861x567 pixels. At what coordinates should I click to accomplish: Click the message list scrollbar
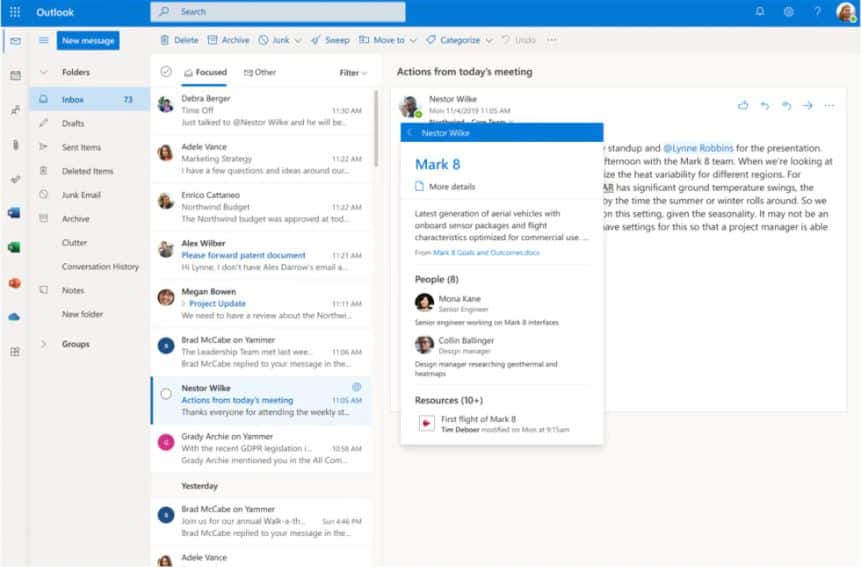(x=376, y=128)
